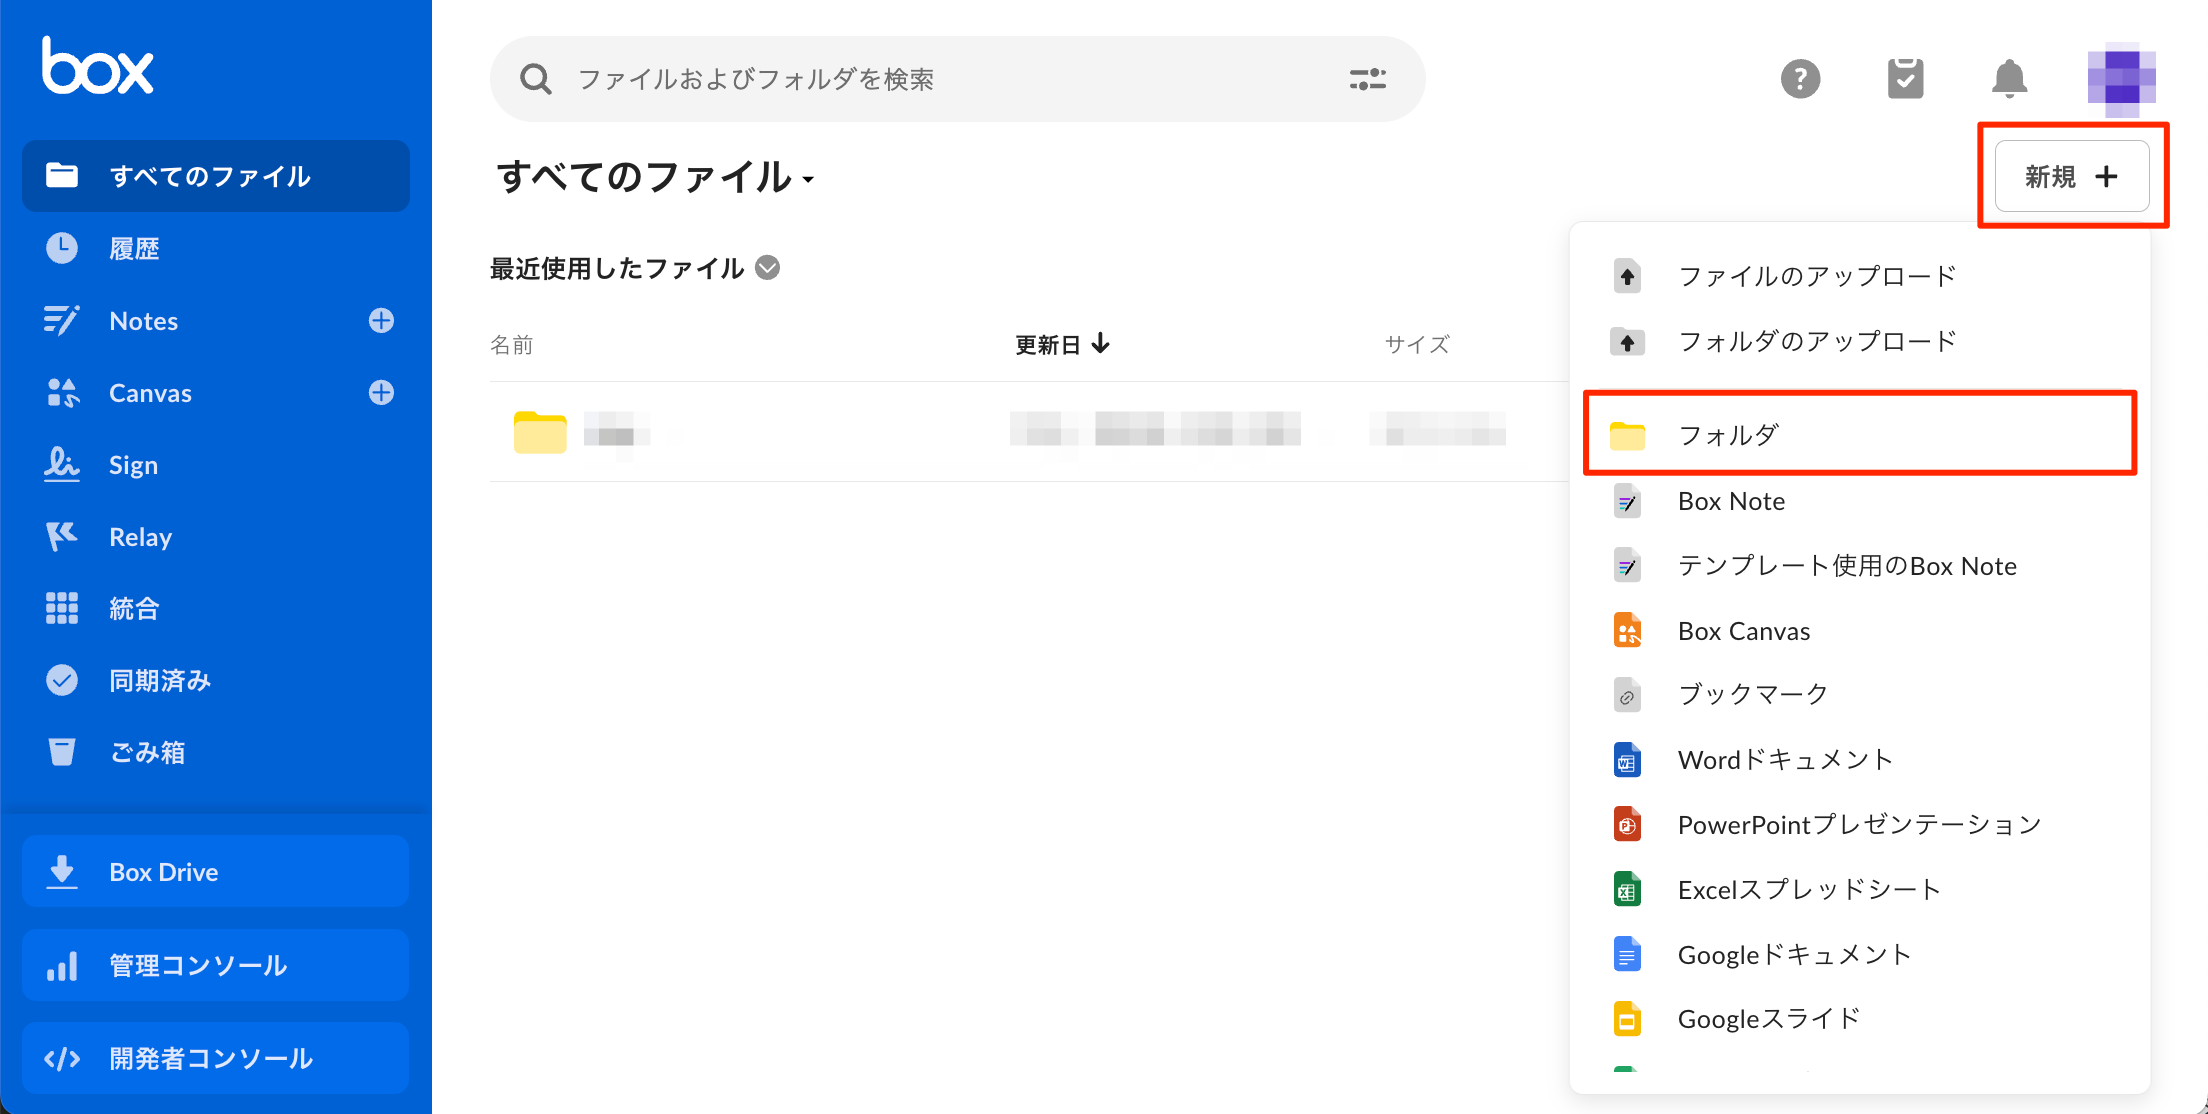This screenshot has width=2208, height=1114.
Task: Click the plus icon next to Canvas
Action: click(381, 392)
